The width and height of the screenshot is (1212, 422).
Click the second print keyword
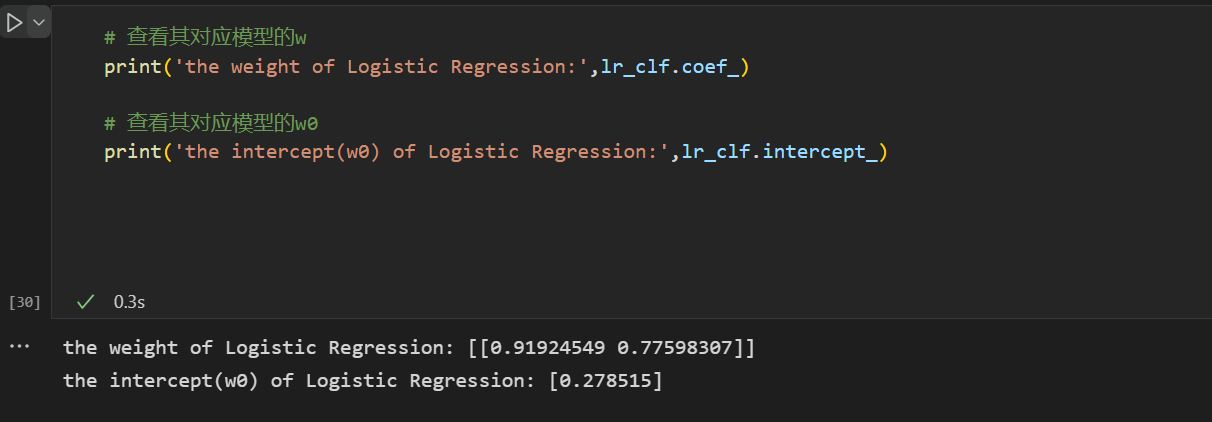128,152
